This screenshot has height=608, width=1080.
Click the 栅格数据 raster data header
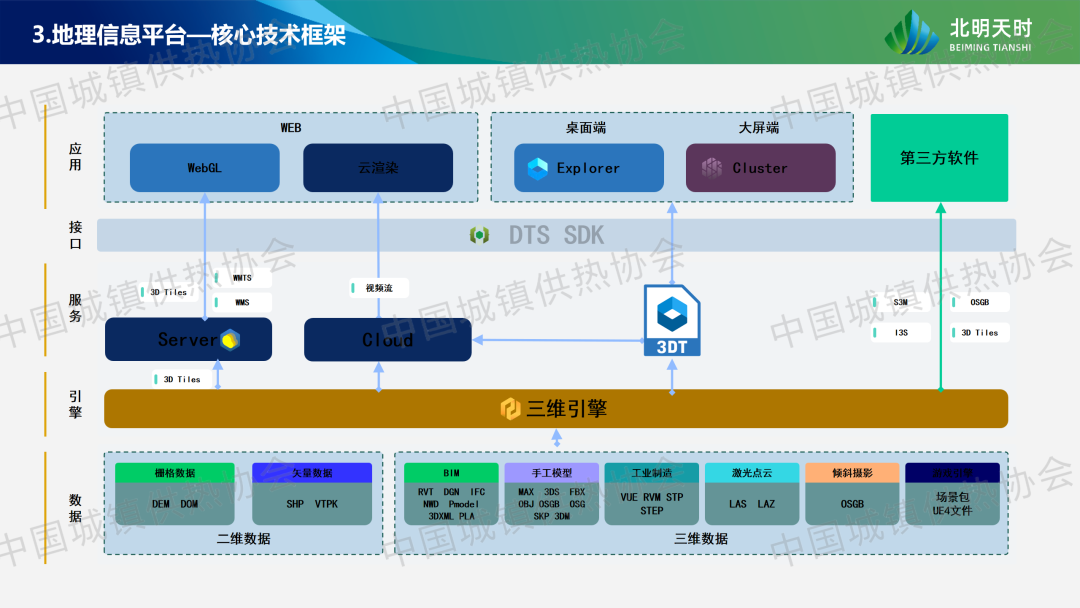pos(175,473)
